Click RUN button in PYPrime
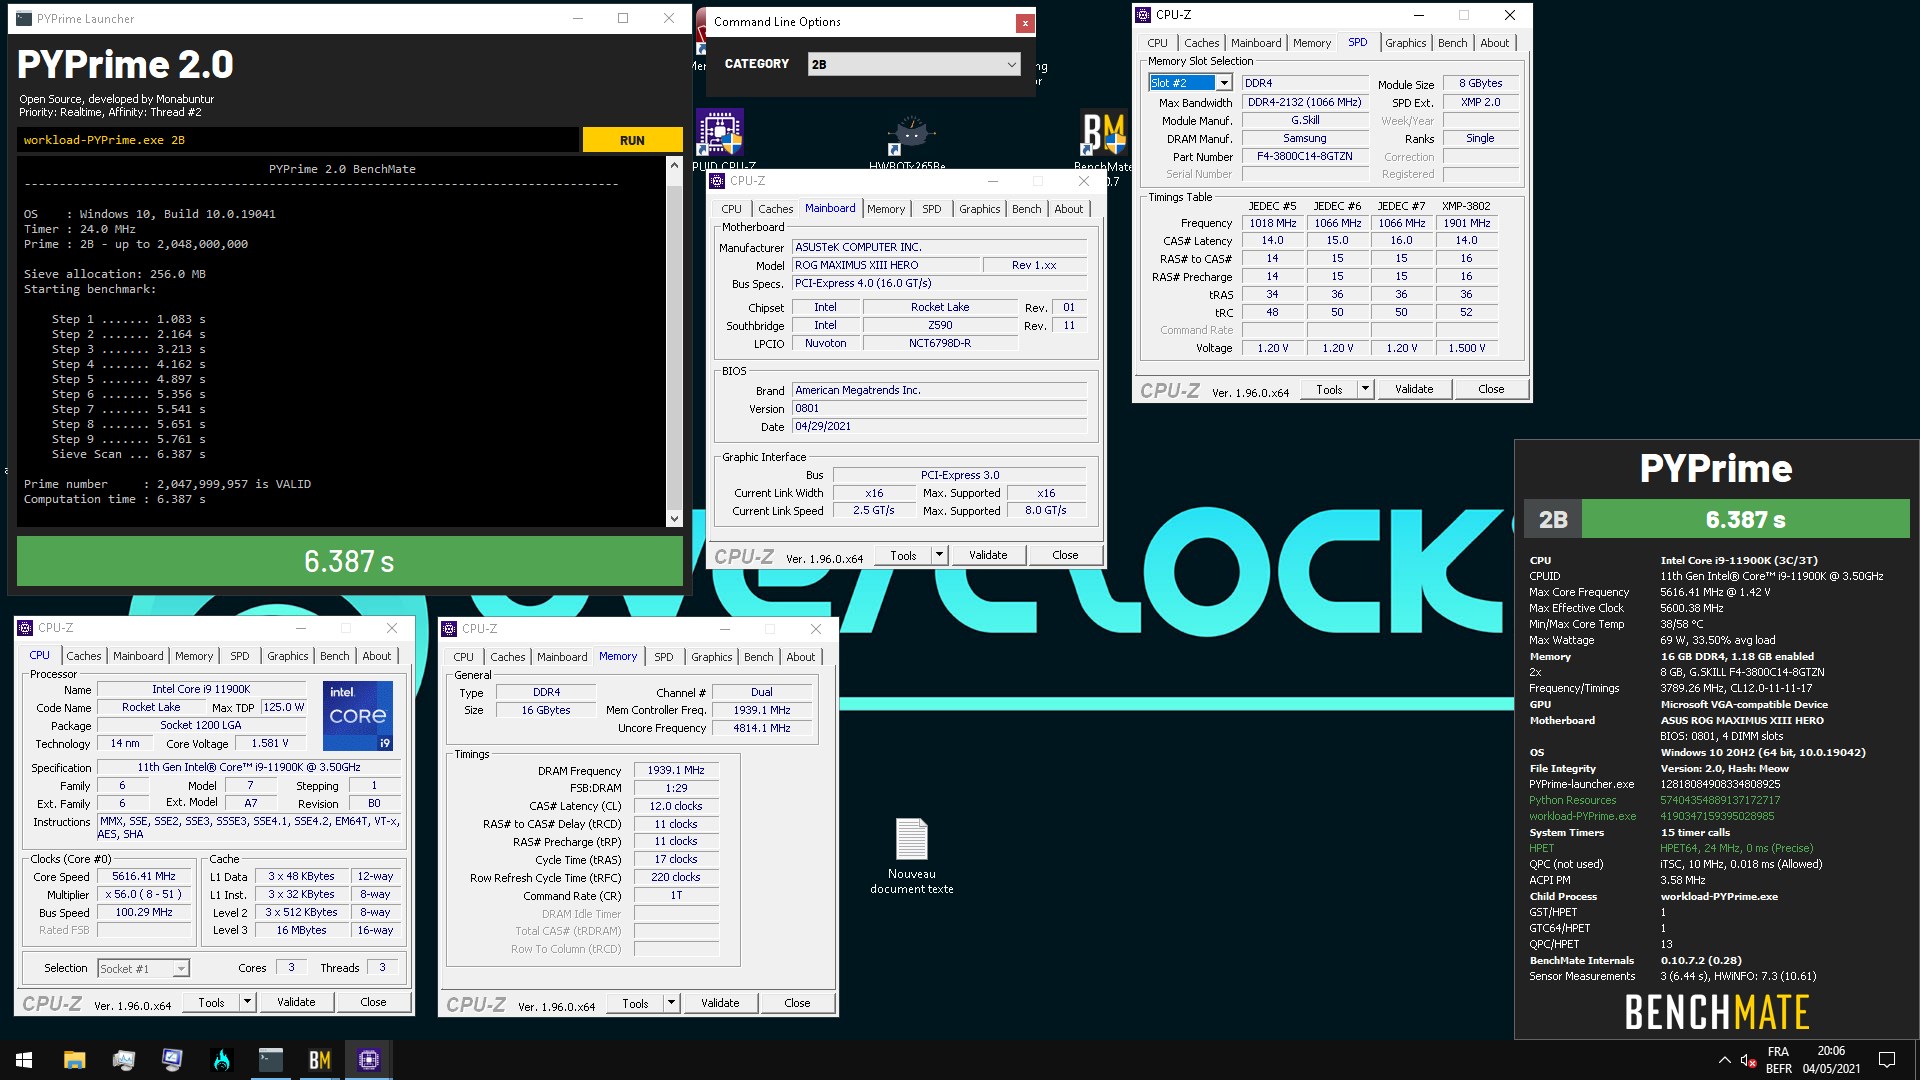1920x1080 pixels. [x=632, y=140]
